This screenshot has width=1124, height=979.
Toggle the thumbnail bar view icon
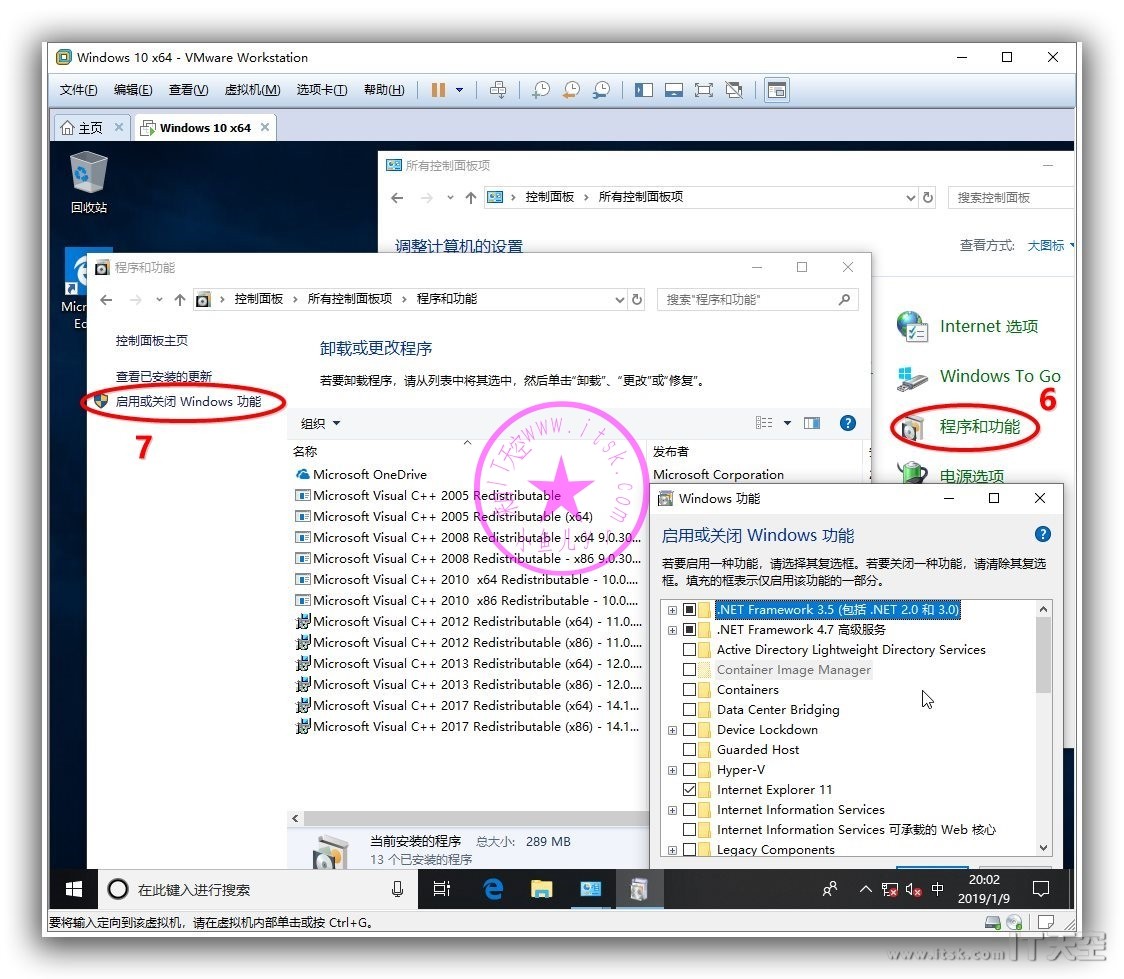tap(674, 90)
